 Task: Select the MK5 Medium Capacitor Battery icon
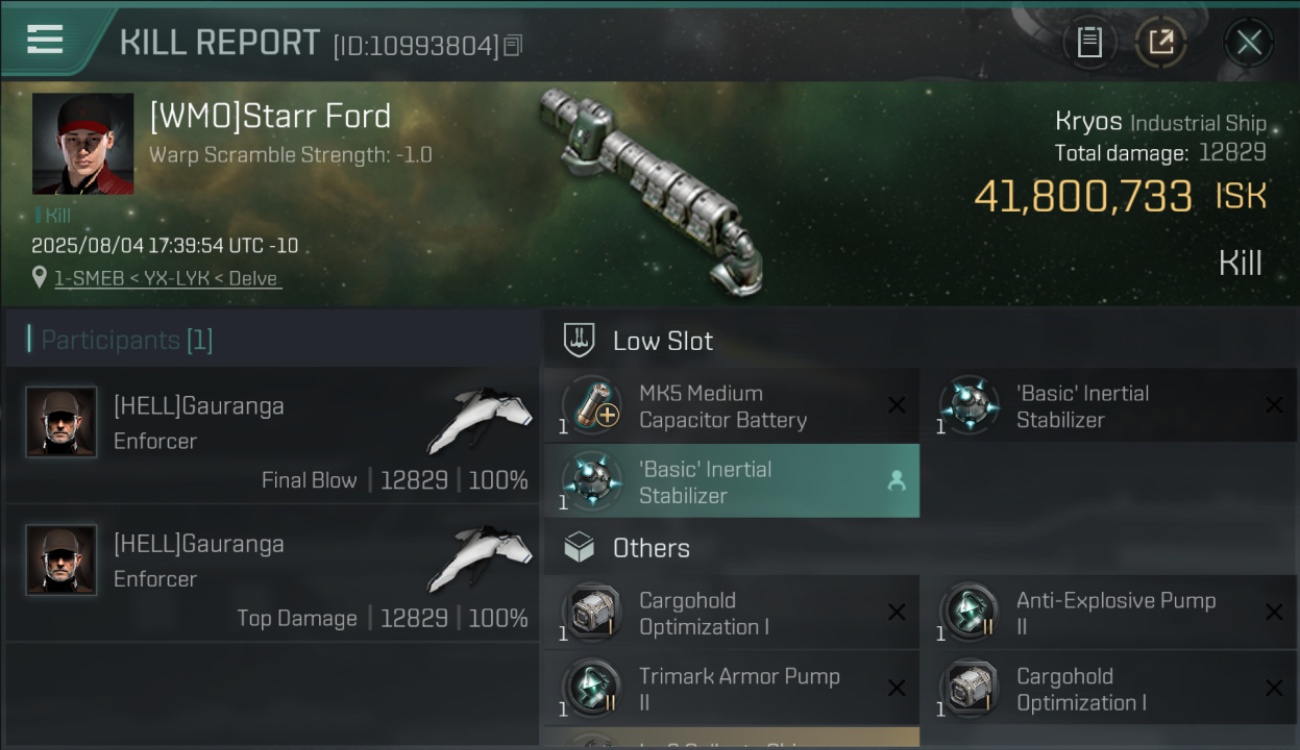pyautogui.click(x=592, y=406)
